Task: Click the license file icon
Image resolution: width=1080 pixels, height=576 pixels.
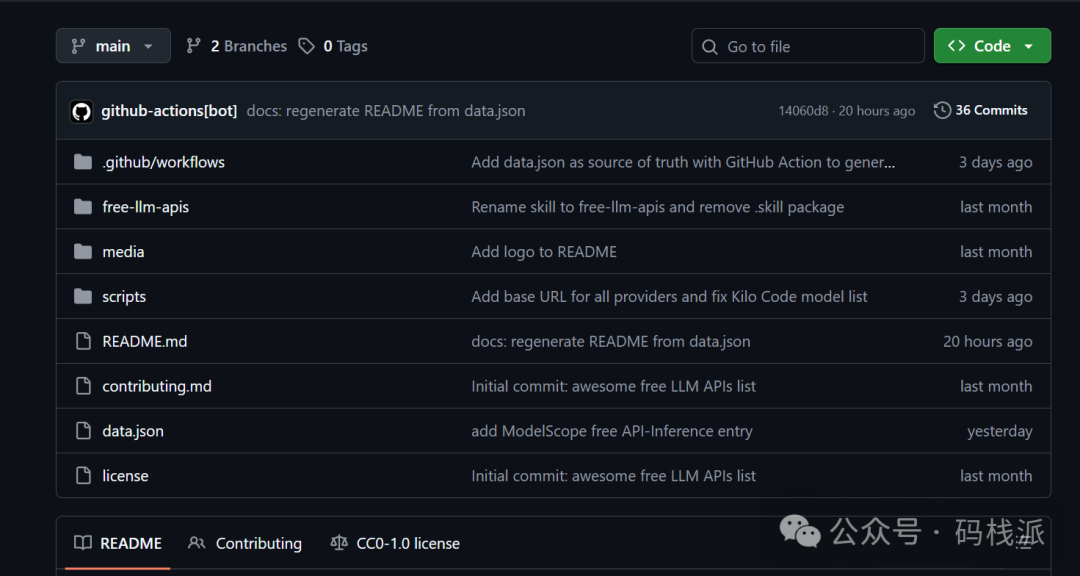Action: tap(83, 476)
